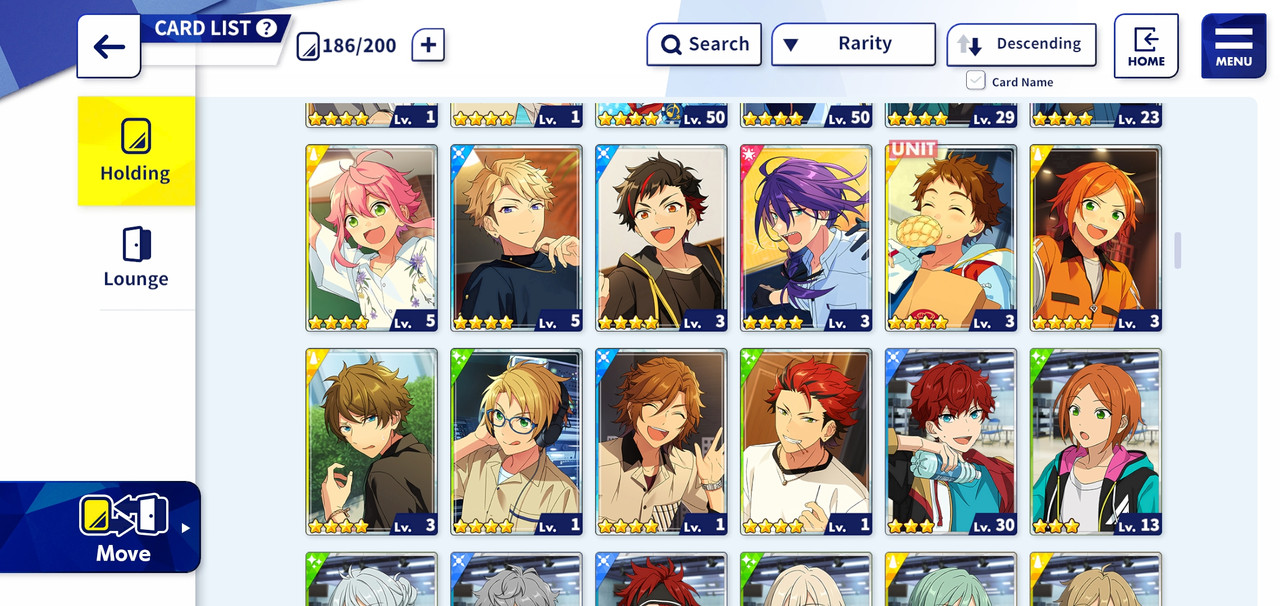Expand the small arrow beside Move

185,527
